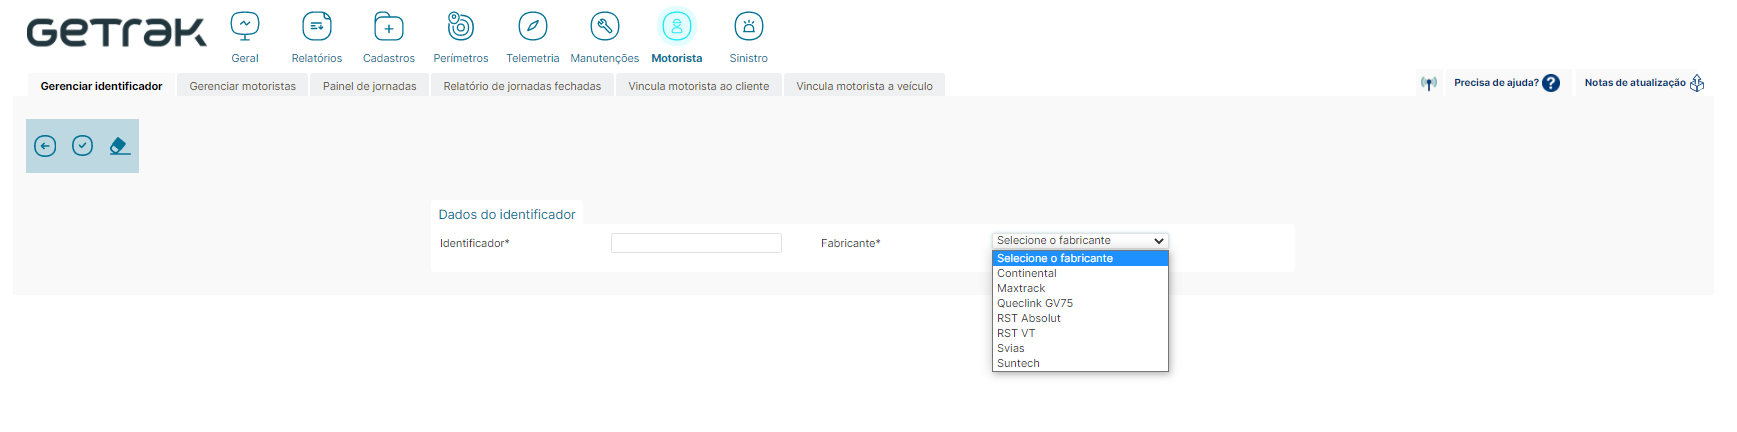
Task: Select Maxtrack manufacturer option
Action: pos(1080,288)
